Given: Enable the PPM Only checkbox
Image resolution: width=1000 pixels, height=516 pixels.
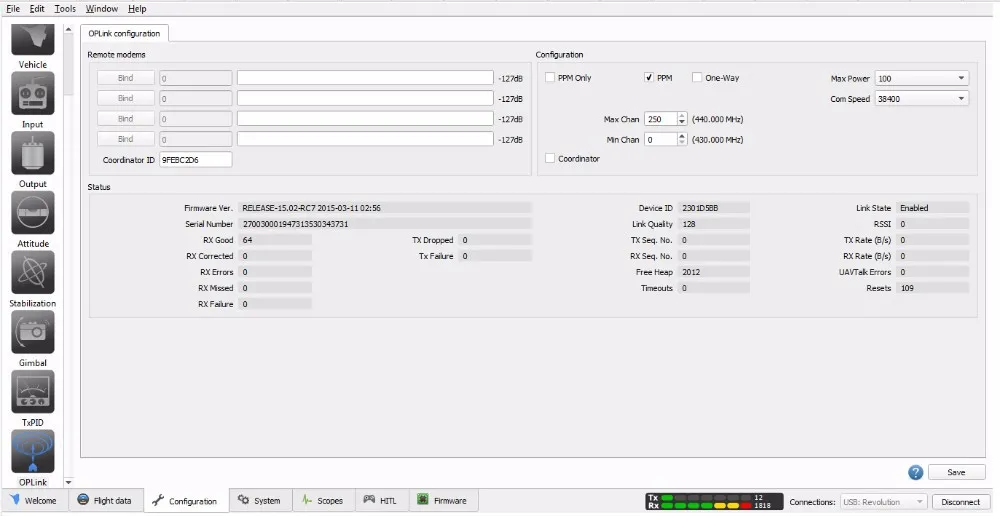Looking at the screenshot, I should 550,78.
